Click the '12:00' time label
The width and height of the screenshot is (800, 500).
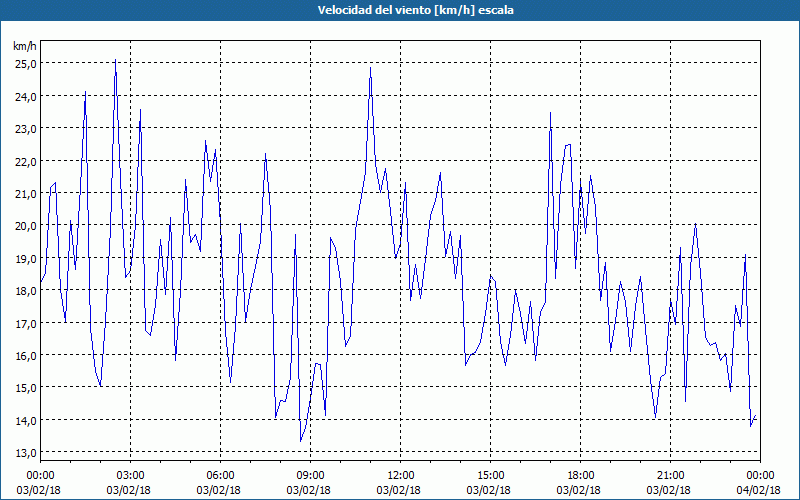point(401,476)
